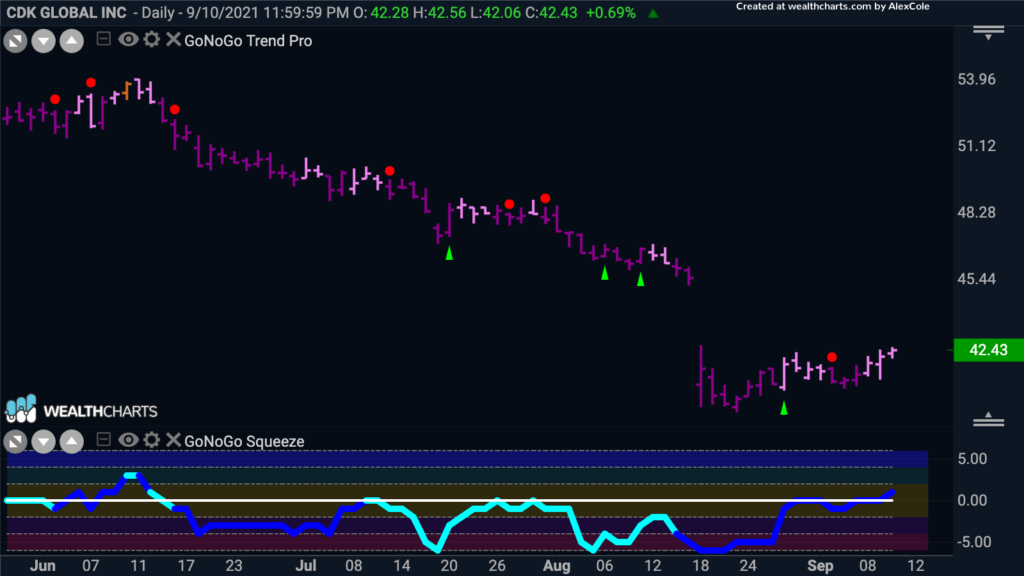Click the squeeze axis value -5.00
The image size is (1024, 576).
[972, 542]
